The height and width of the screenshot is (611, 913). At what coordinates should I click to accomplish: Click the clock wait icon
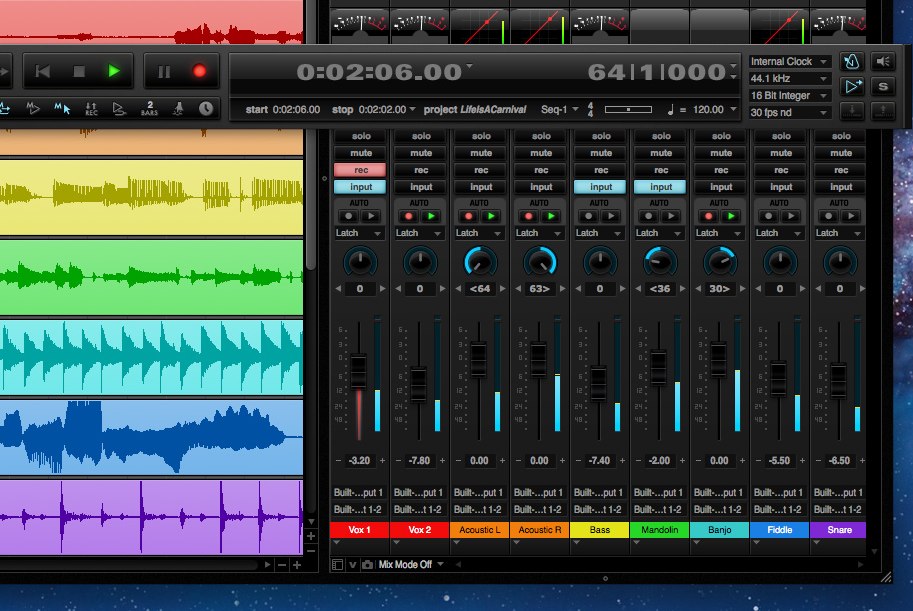206,108
